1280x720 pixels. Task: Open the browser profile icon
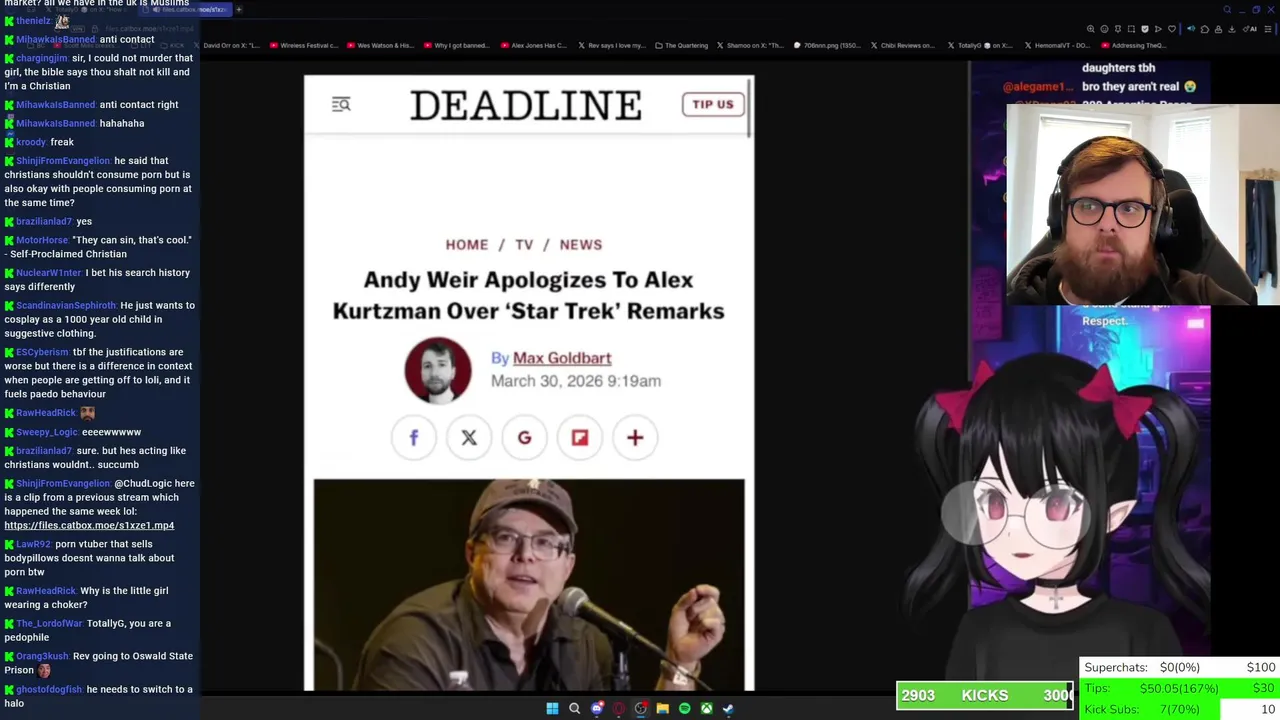1218,29
